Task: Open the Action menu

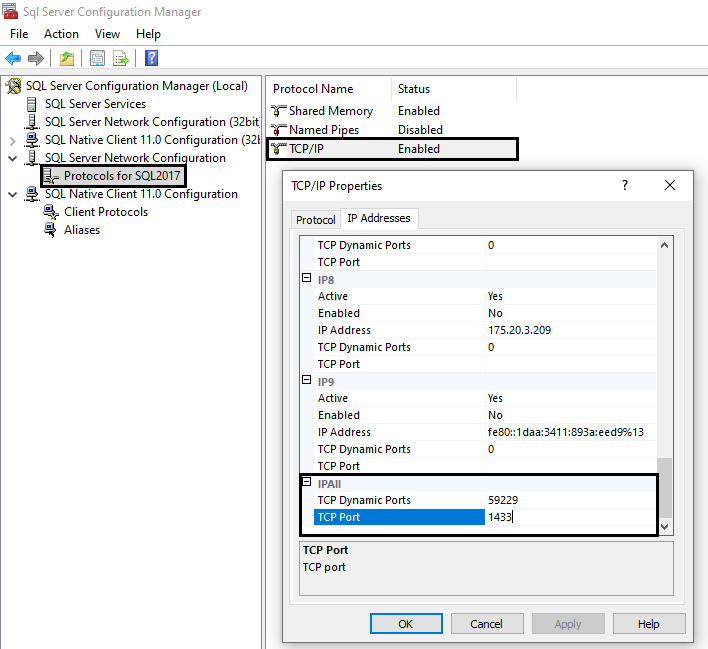Action: pos(61,34)
